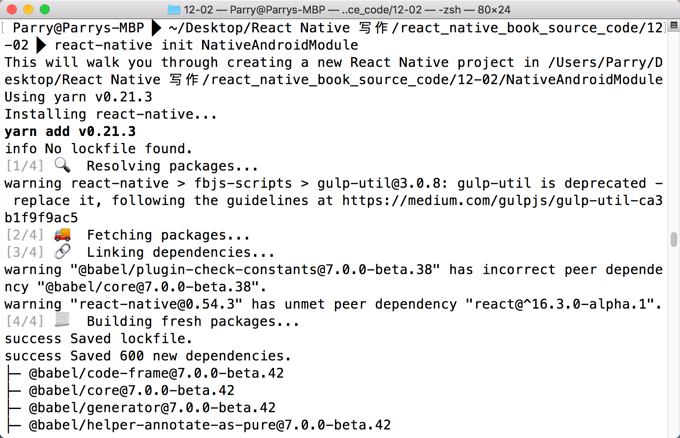Click the @babel/helper-annotate-as-pure tree entry
The width and height of the screenshot is (680, 438).
209,425
